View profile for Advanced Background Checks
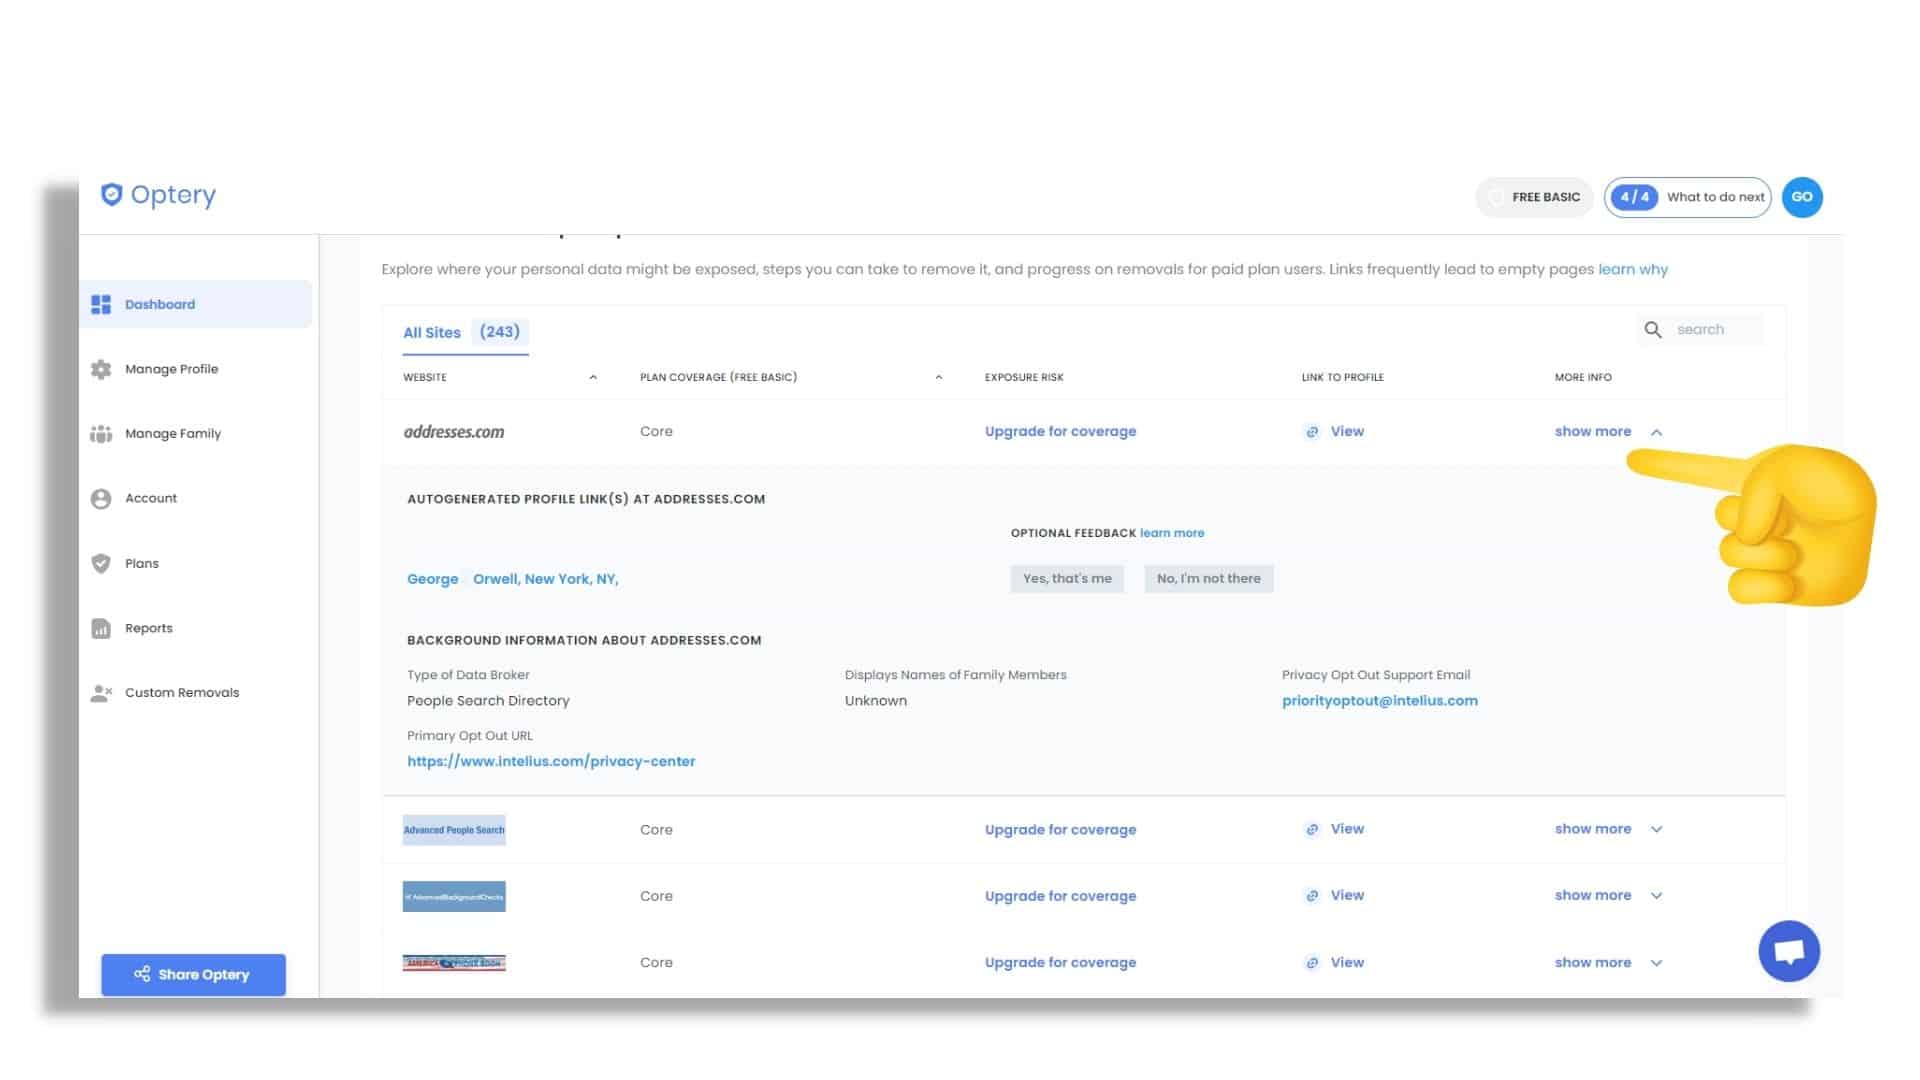Viewport: 1920px width, 1080px height. coord(1347,895)
